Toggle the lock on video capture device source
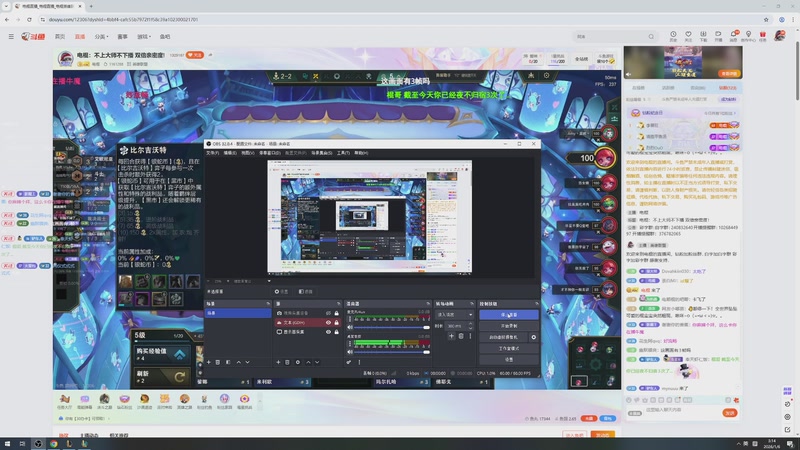Viewport: 800px width, 450px height. click(x=336, y=313)
